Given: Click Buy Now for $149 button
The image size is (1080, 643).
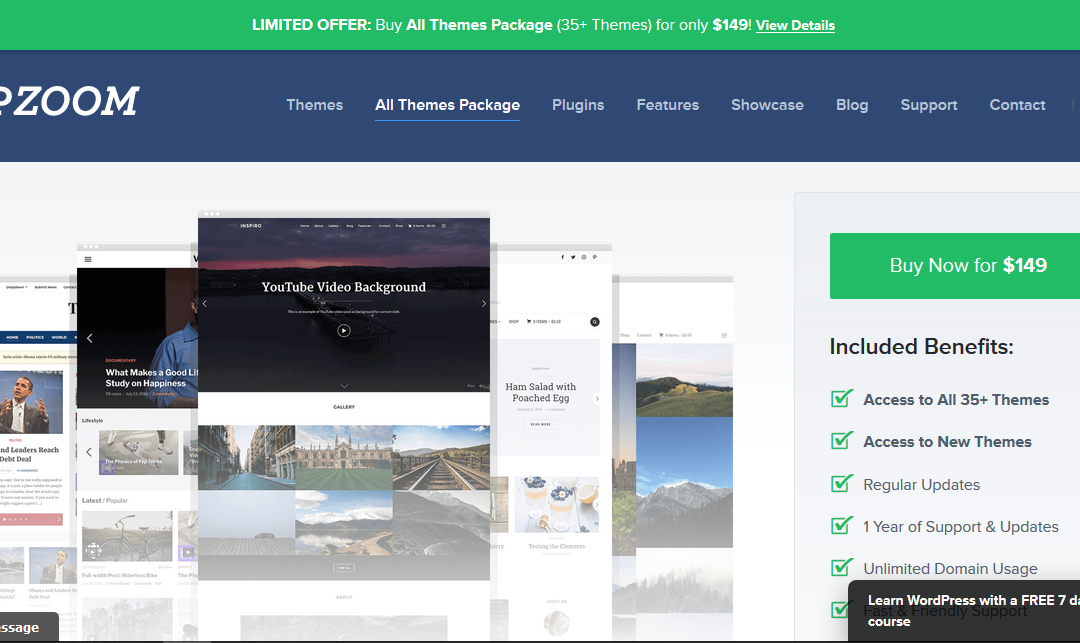Looking at the screenshot, I should [x=955, y=266].
